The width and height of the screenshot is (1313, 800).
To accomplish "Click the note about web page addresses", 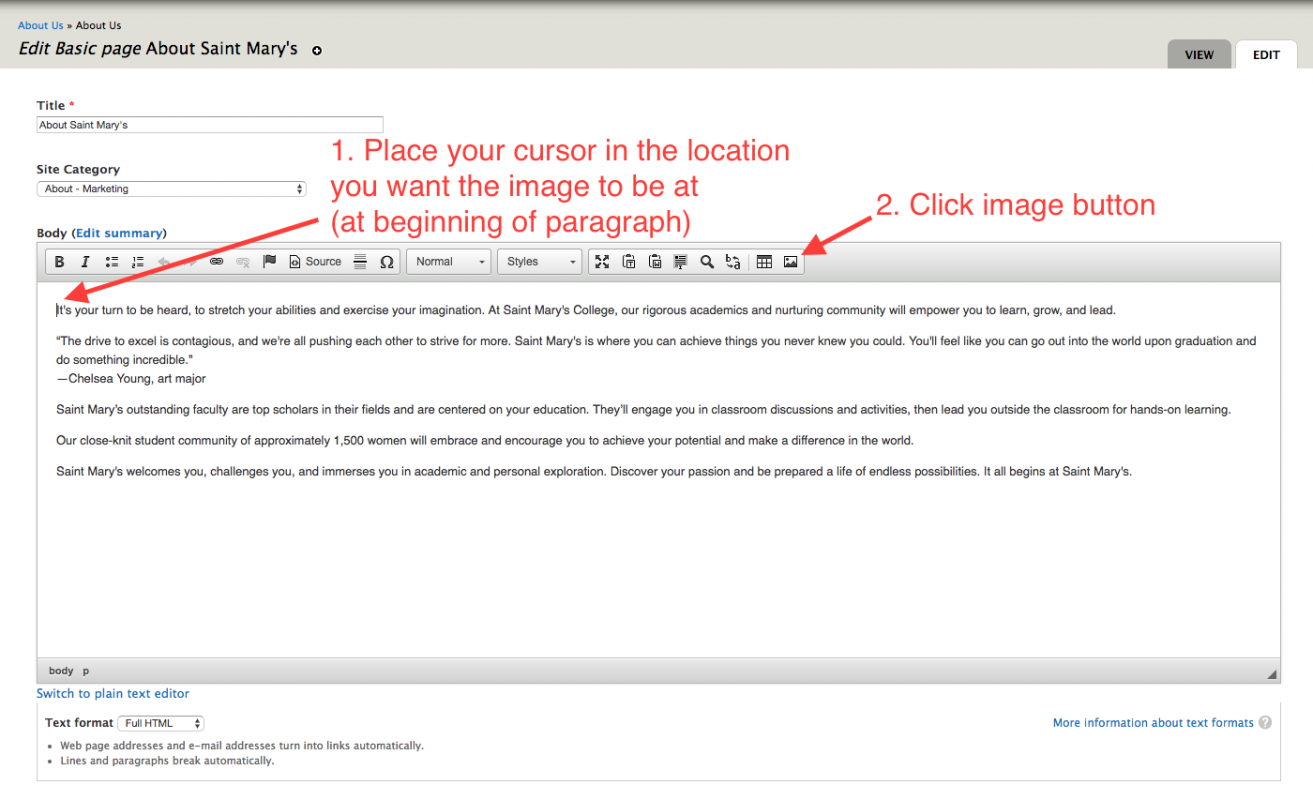I will (x=241, y=745).
